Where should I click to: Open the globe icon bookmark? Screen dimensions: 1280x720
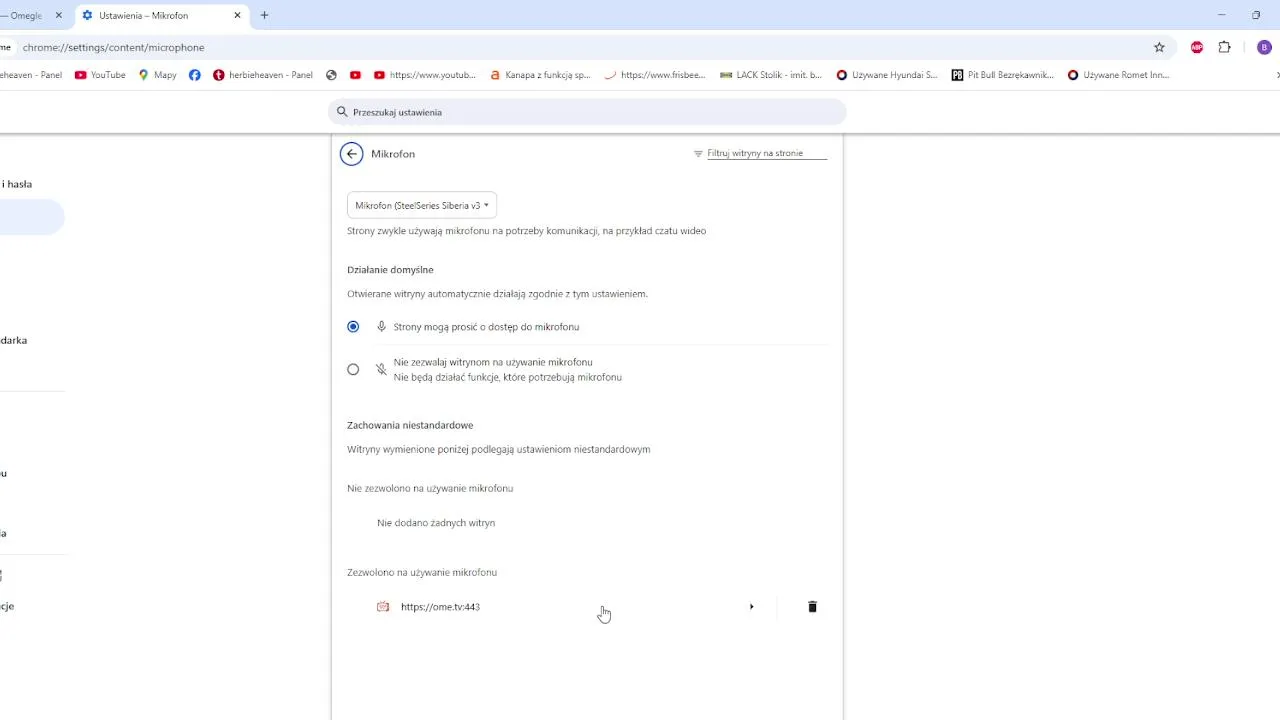coord(332,75)
